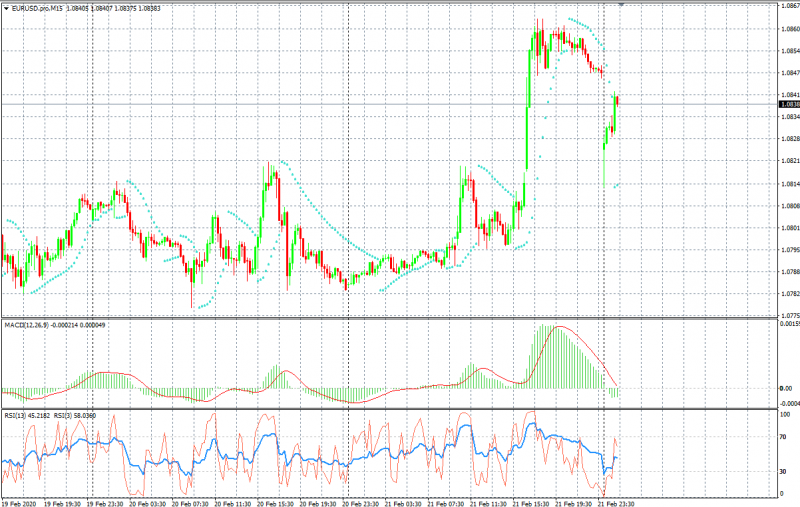Click the peak of the red MACD signal line
Viewport: 800px width, 507px height.
558,327
